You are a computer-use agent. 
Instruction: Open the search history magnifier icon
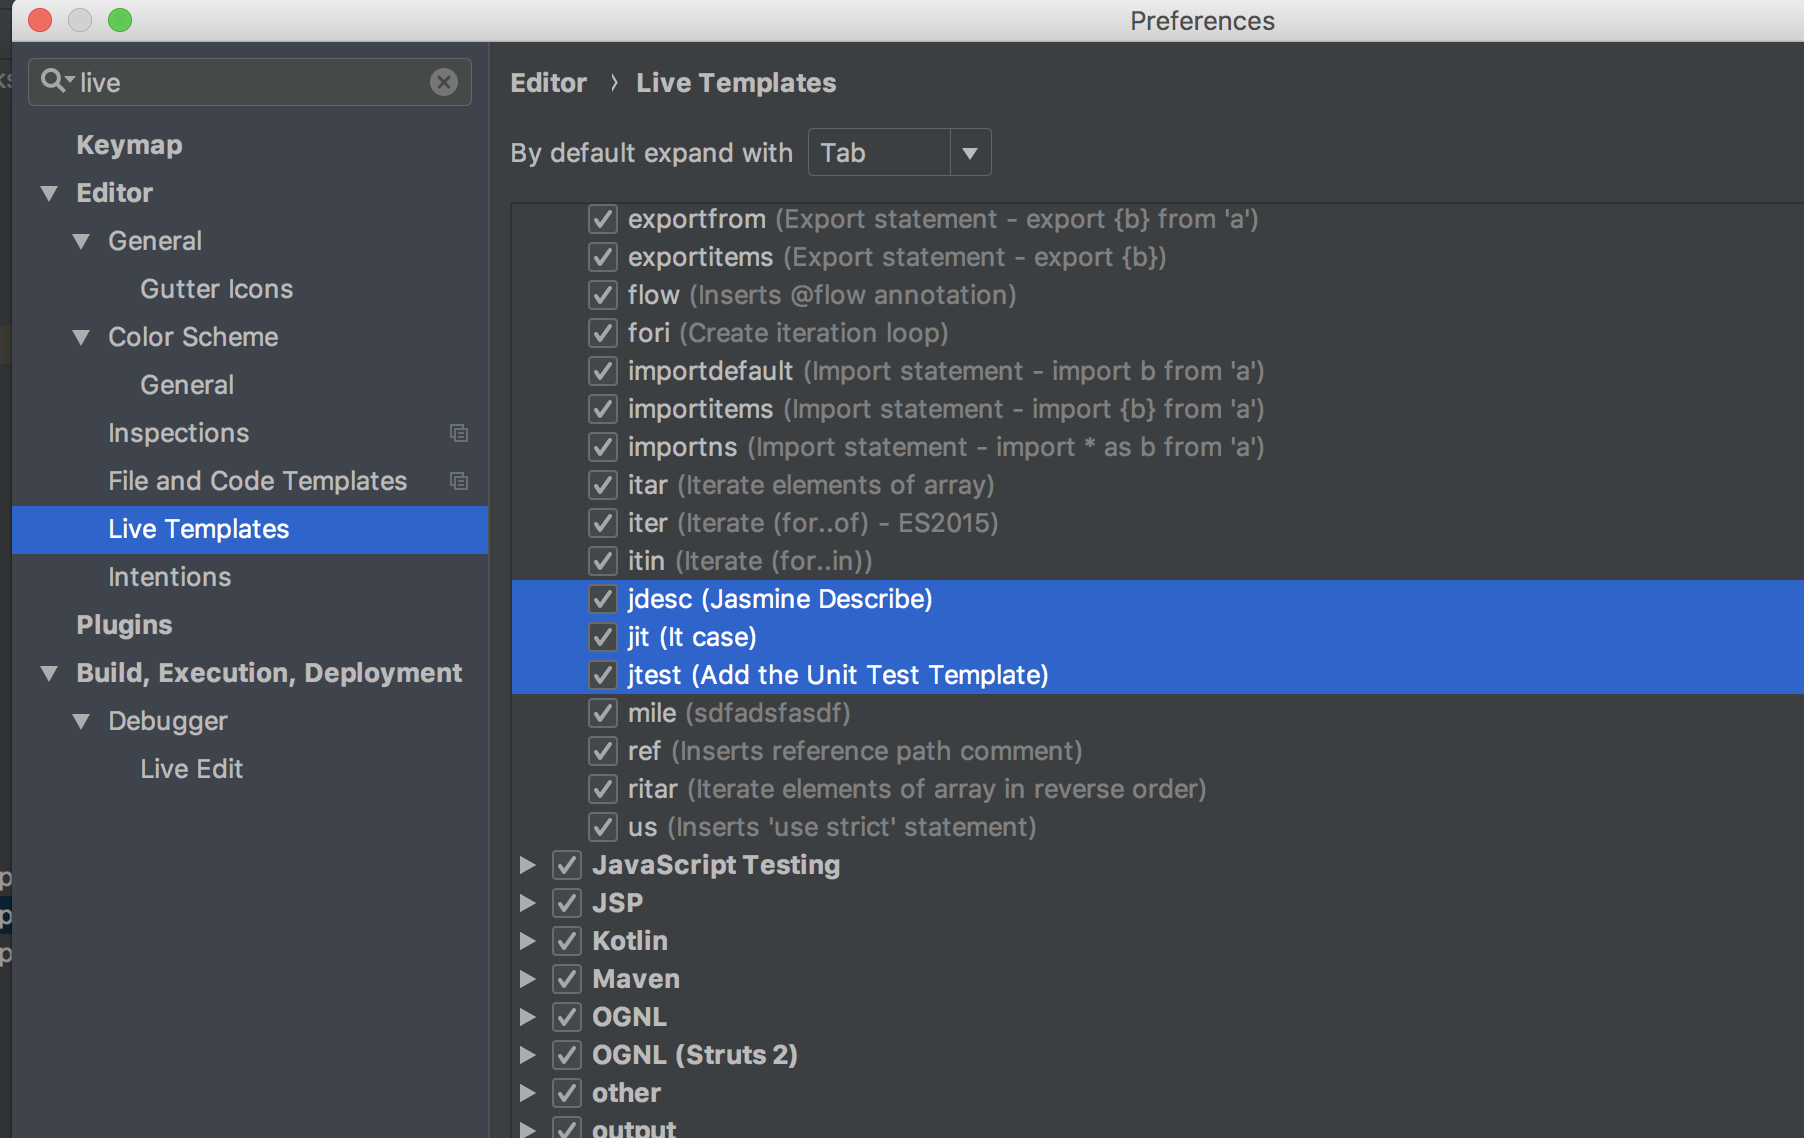coord(56,81)
